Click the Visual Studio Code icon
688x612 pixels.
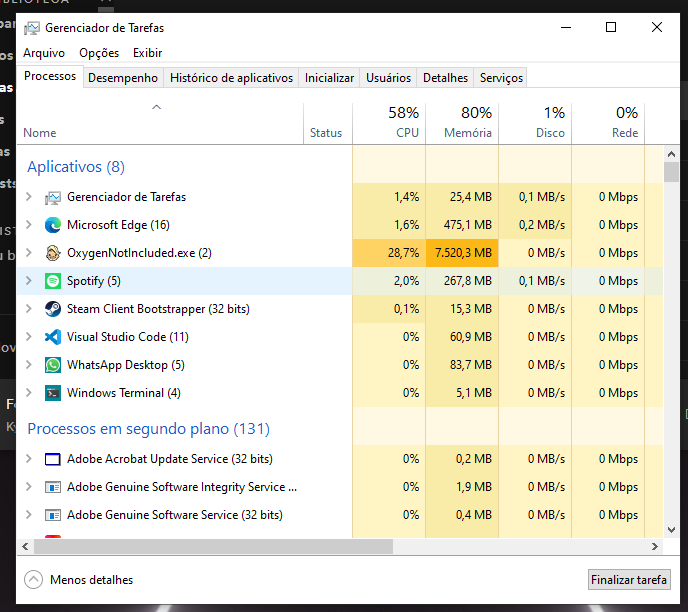pyautogui.click(x=53, y=337)
